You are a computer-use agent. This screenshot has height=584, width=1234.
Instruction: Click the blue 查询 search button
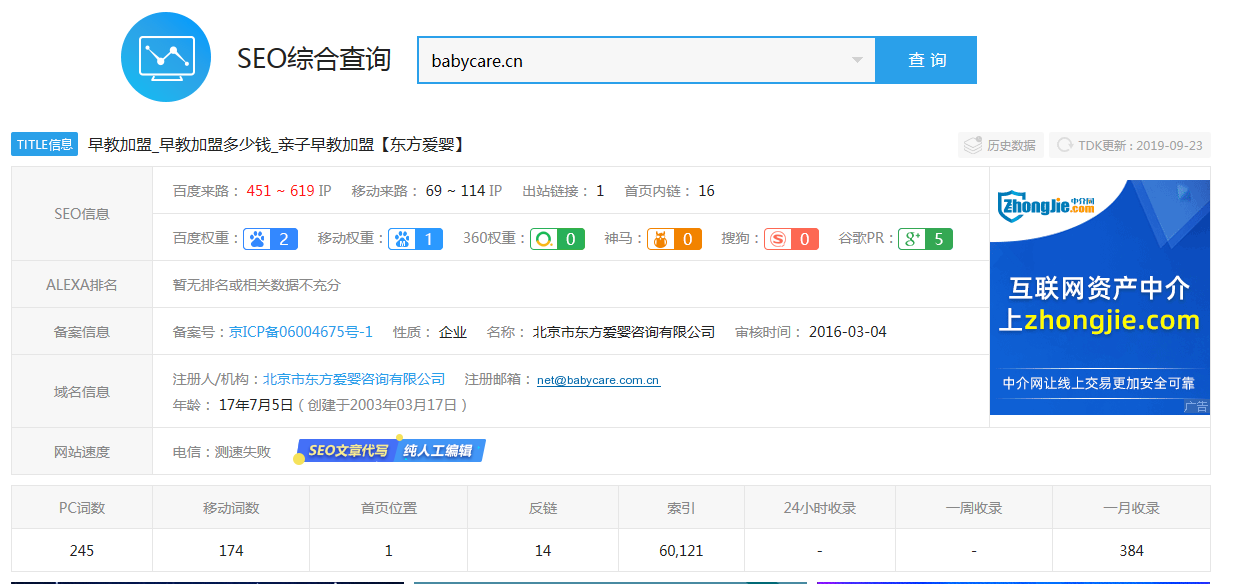(926, 60)
